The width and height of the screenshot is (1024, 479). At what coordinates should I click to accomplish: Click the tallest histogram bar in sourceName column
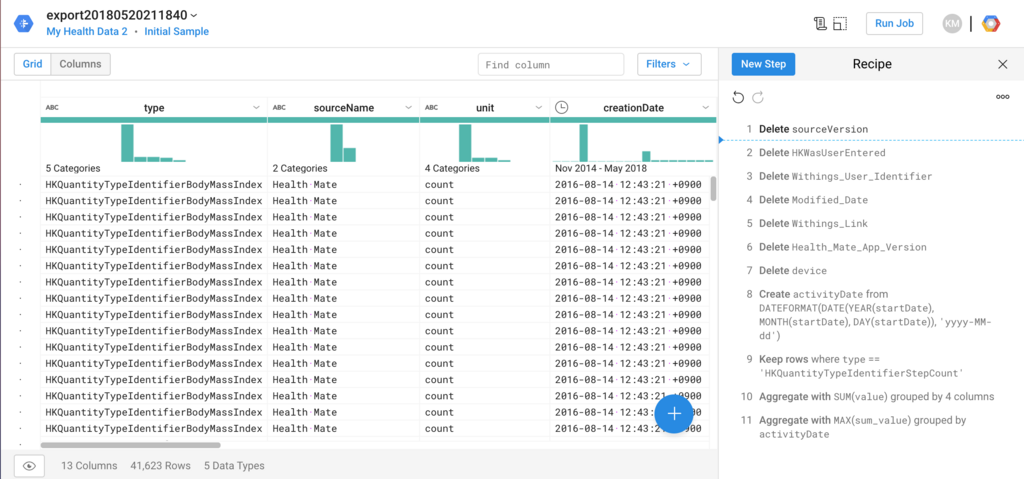tap(336, 142)
